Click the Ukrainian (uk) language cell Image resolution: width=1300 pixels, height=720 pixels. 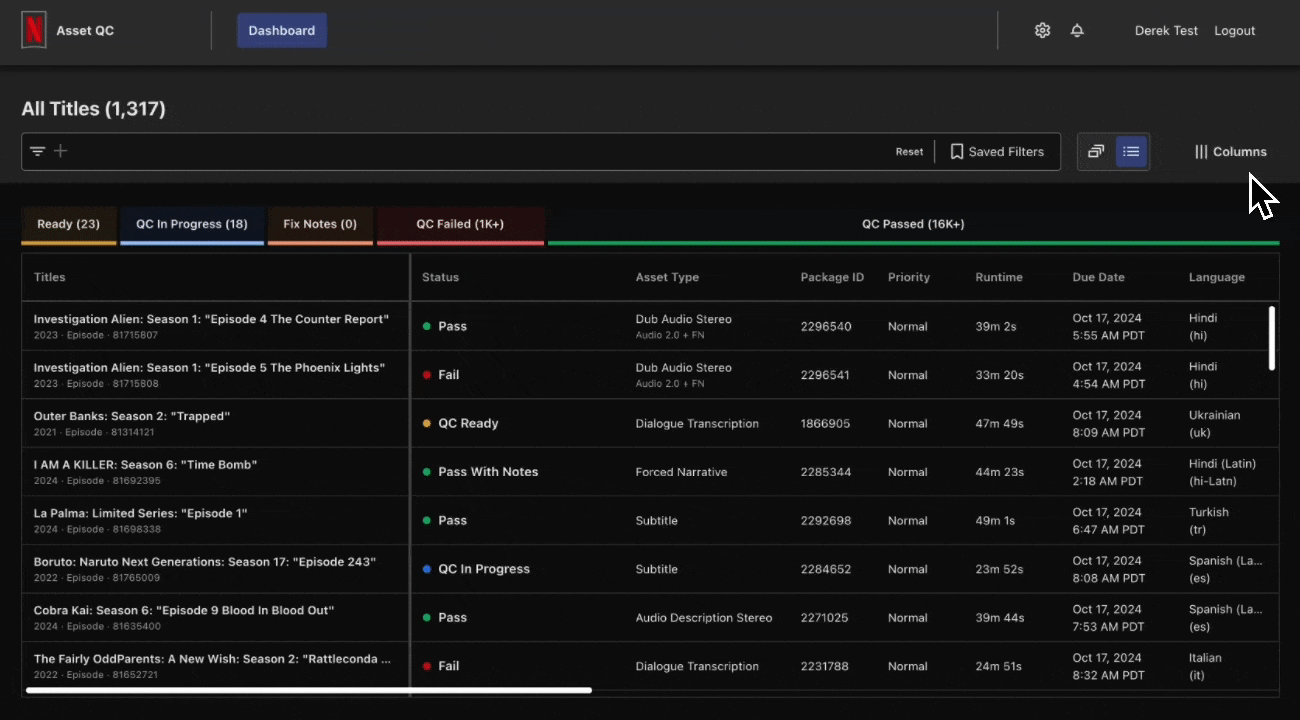1214,424
